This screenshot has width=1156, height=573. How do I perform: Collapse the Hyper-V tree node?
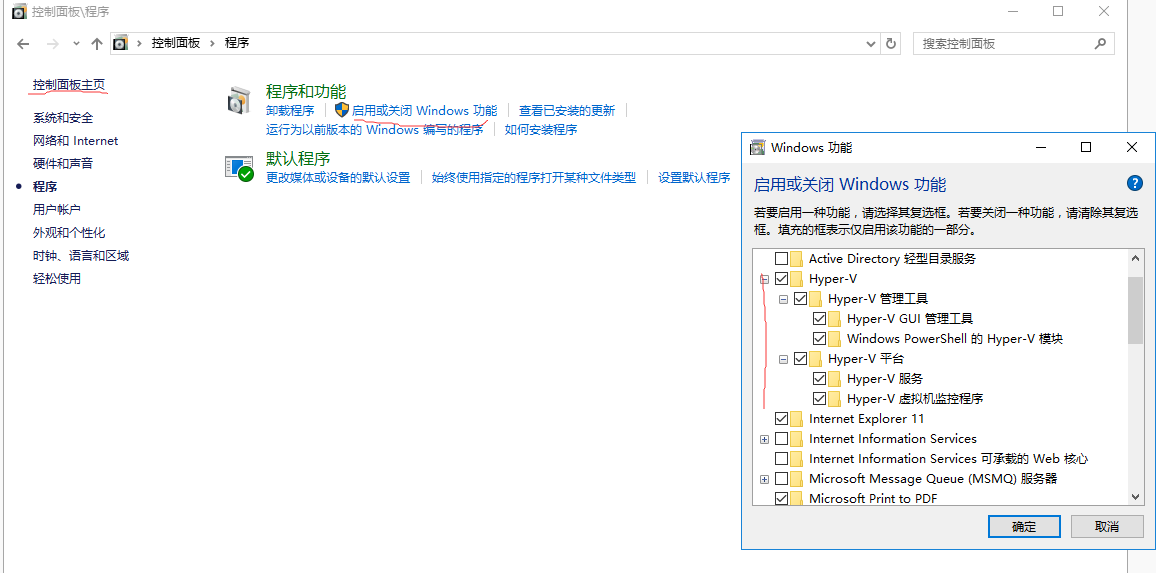(x=765, y=279)
